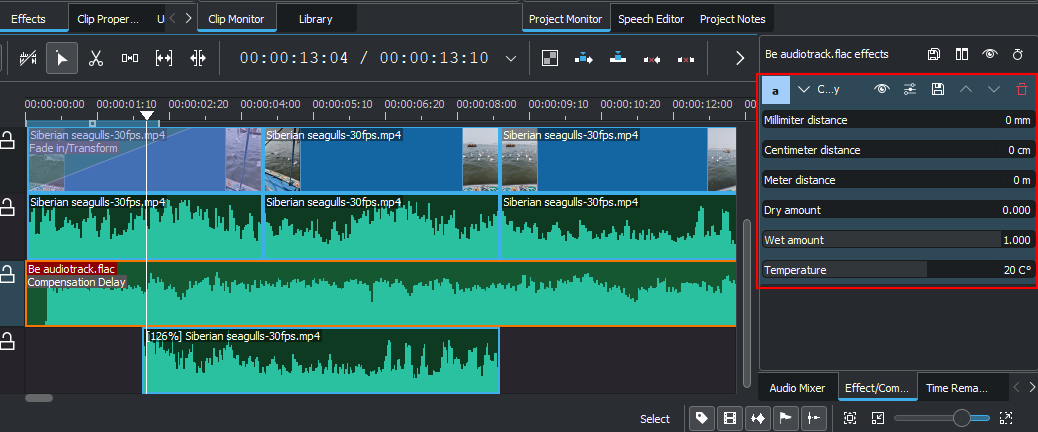The width and height of the screenshot is (1038, 432).
Task: Select the 126% speed Siberian seagulls clip
Action: coord(320,365)
